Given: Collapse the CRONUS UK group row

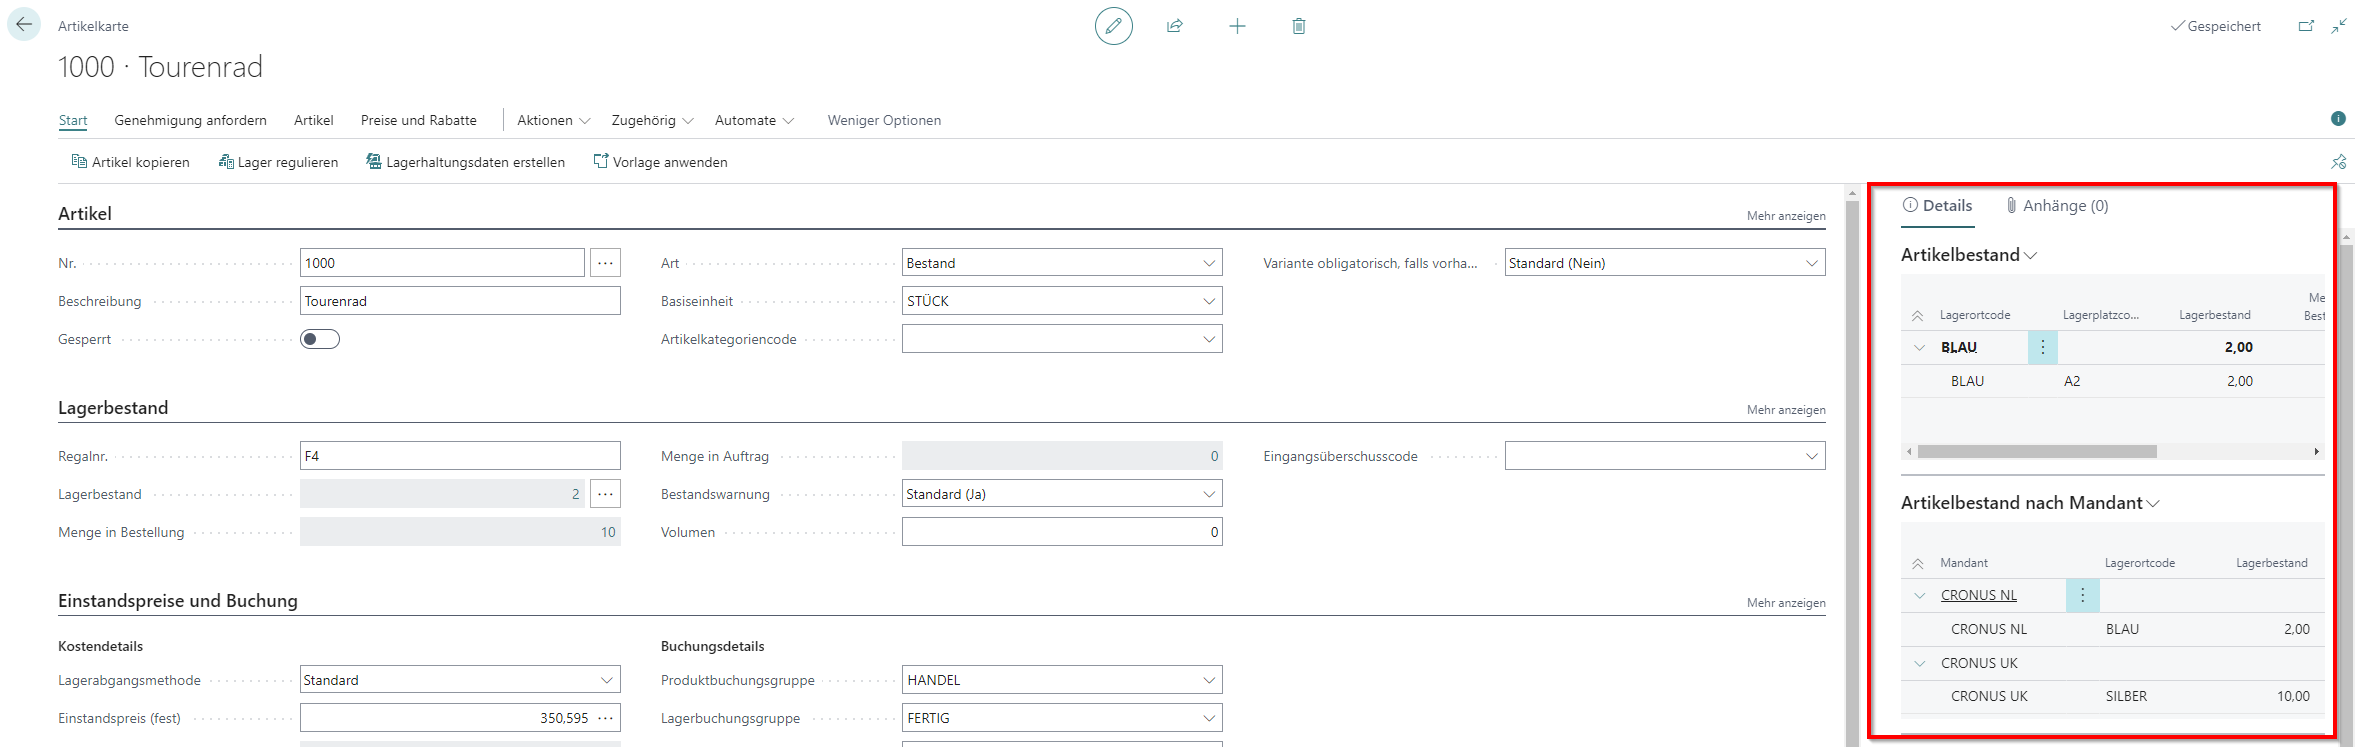Looking at the screenshot, I should tap(1919, 663).
